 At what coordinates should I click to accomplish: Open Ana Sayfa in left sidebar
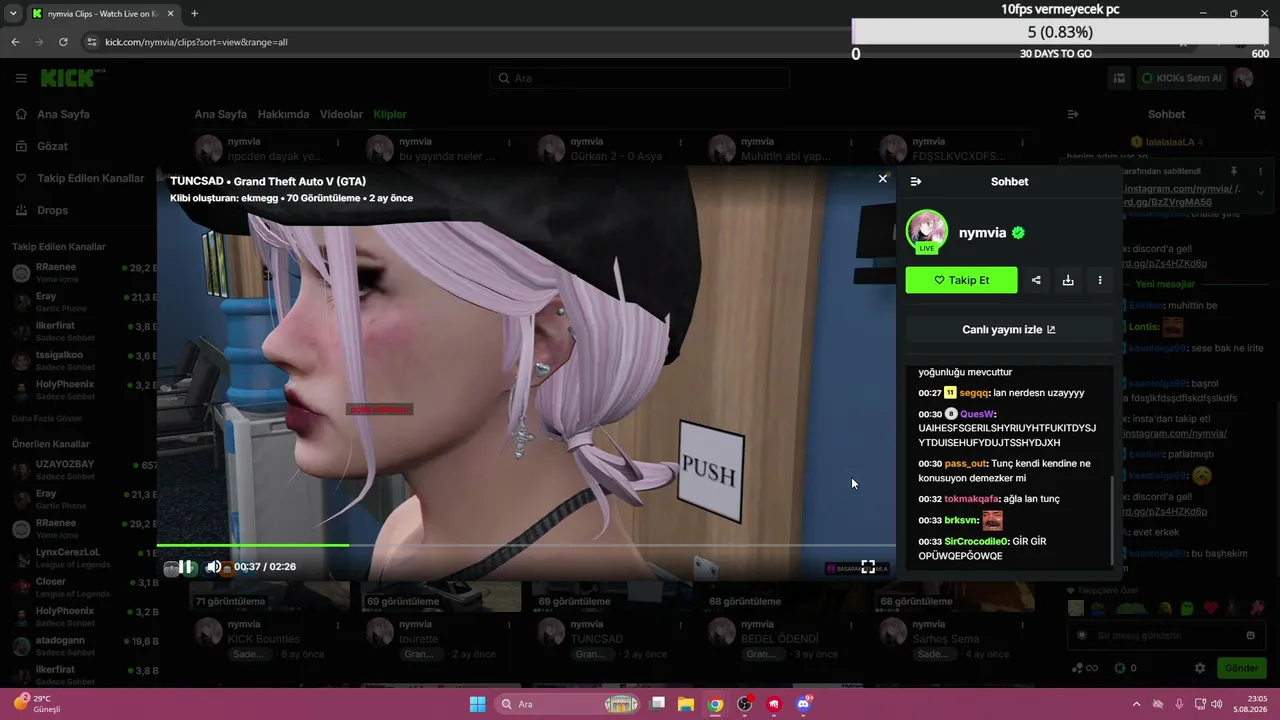tap(63, 114)
